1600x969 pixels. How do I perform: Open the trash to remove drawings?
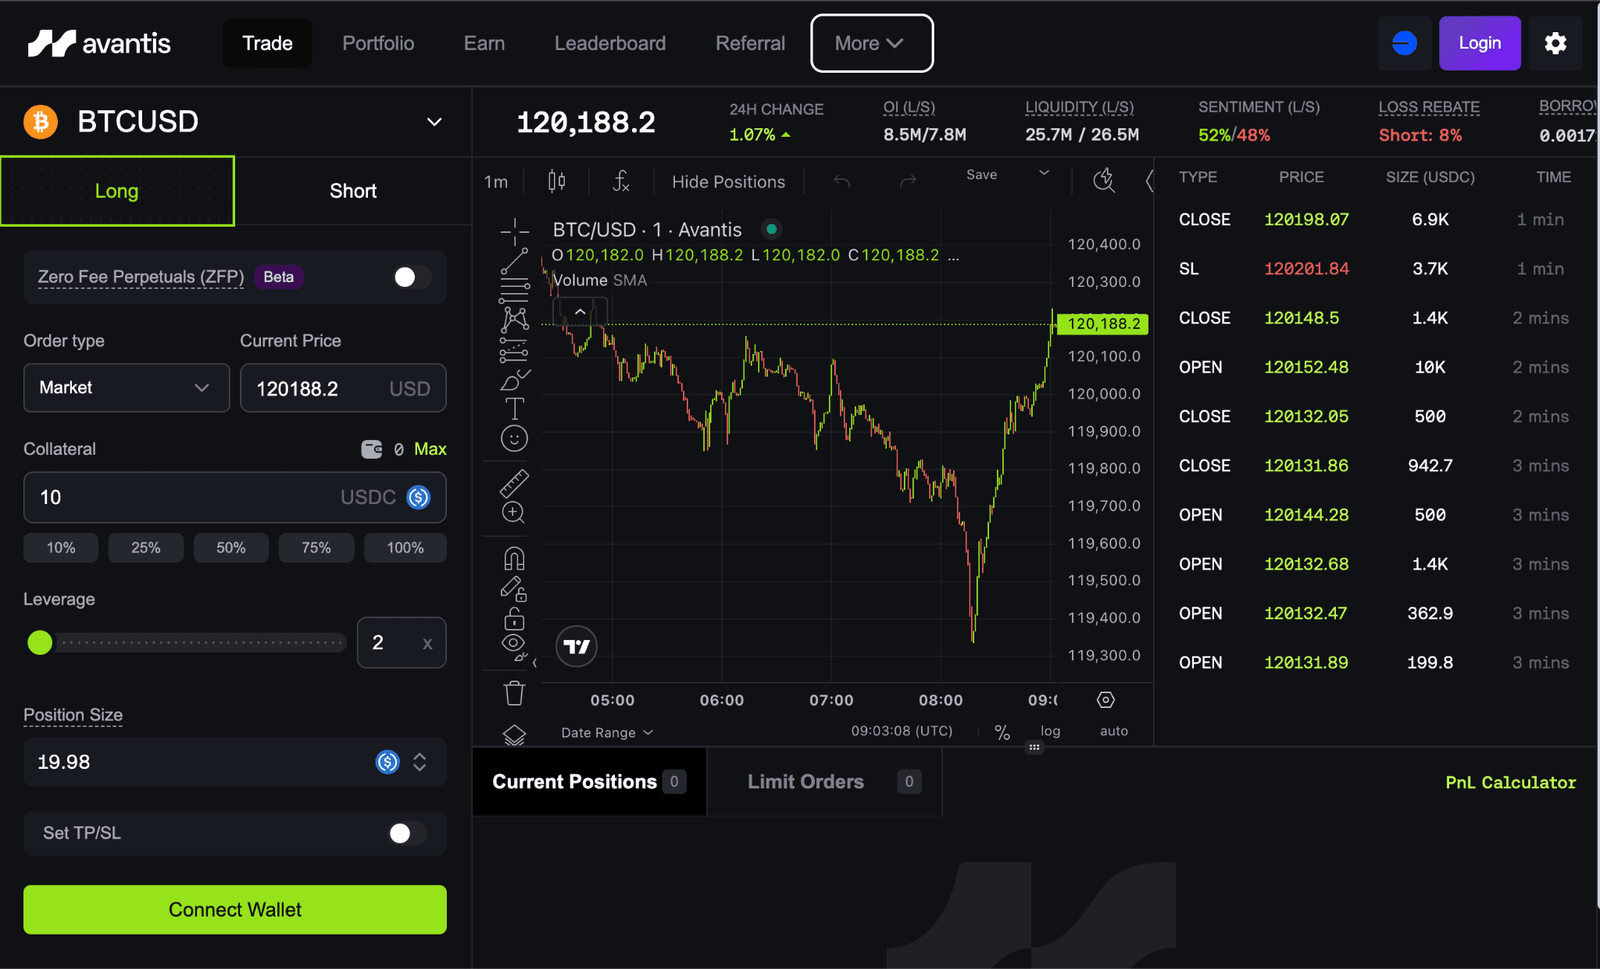514,692
